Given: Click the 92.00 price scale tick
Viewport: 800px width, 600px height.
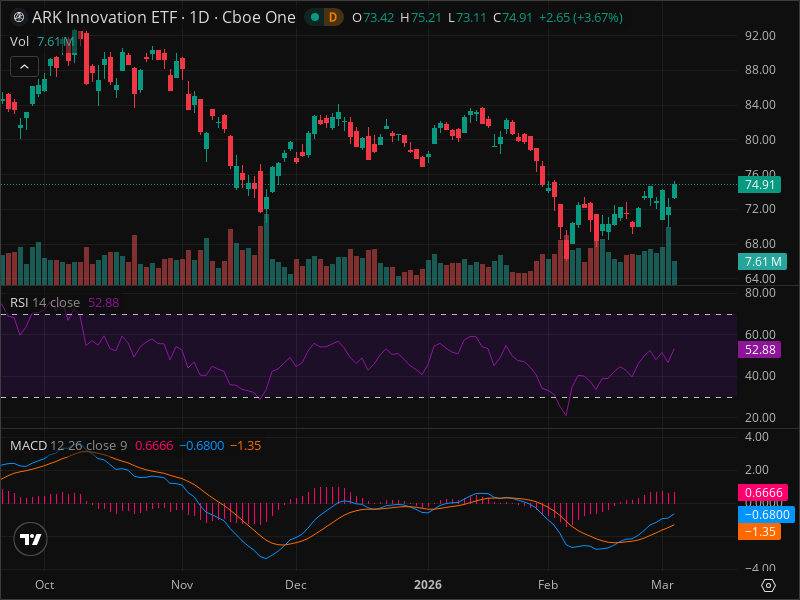Looking at the screenshot, I should click(760, 36).
